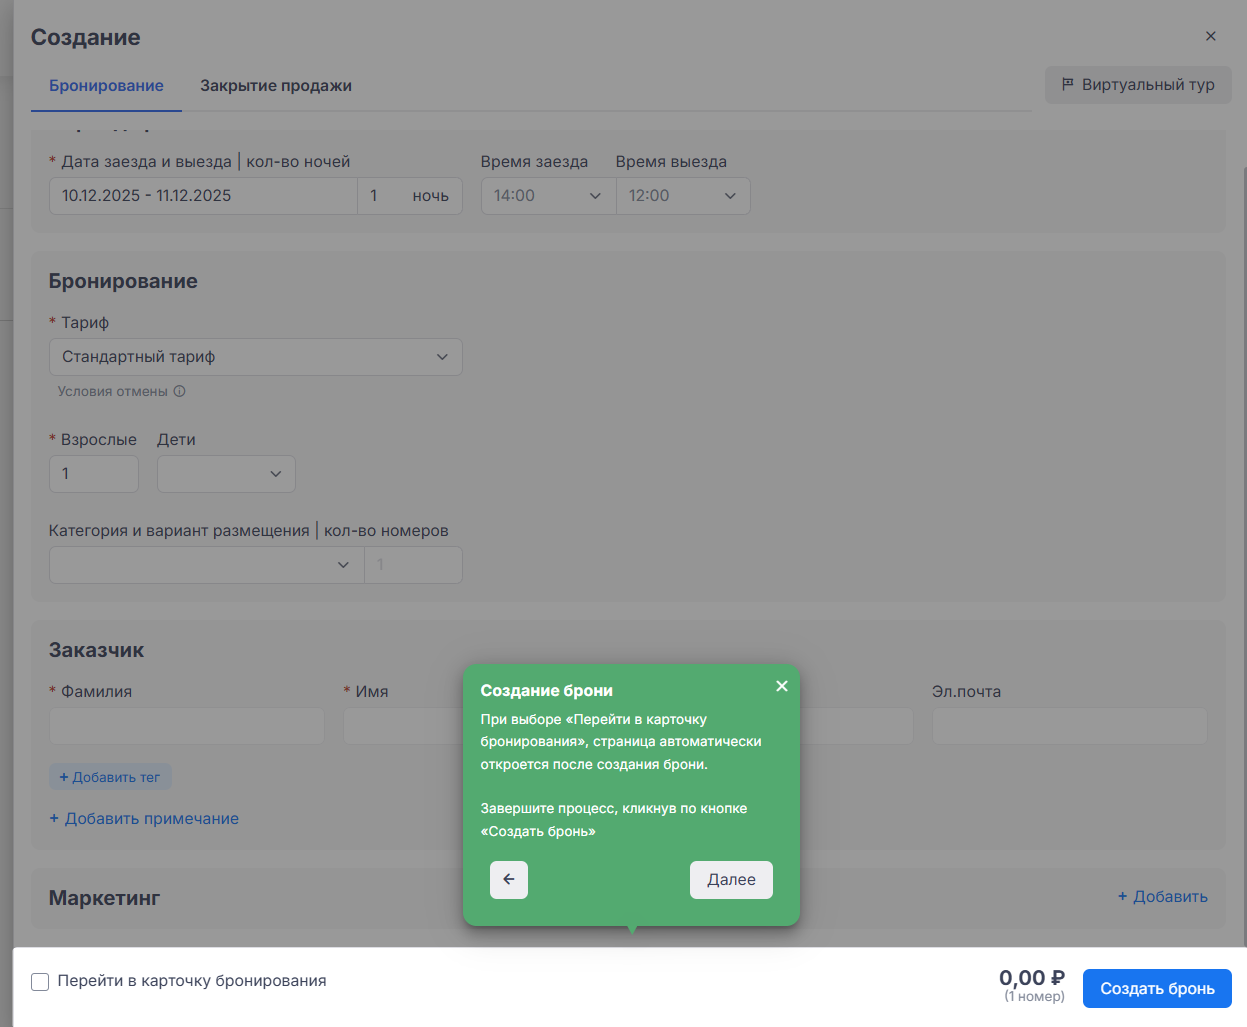Close the Создание dialog with X

[x=1211, y=36]
